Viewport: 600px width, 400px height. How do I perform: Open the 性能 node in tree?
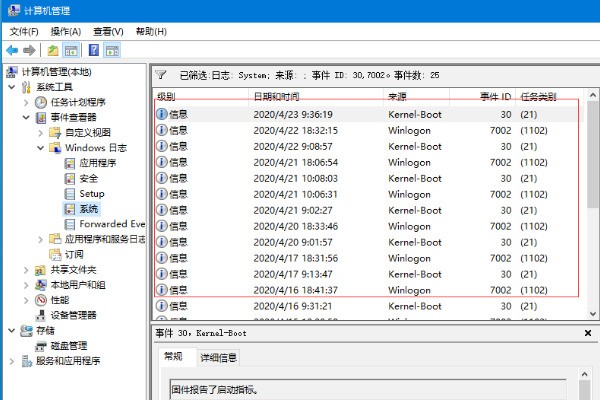point(59,300)
